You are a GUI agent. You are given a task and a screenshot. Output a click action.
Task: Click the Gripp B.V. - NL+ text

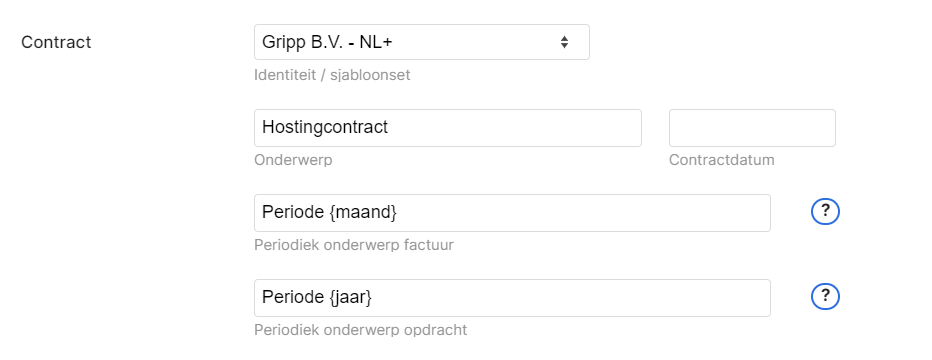coord(327,42)
